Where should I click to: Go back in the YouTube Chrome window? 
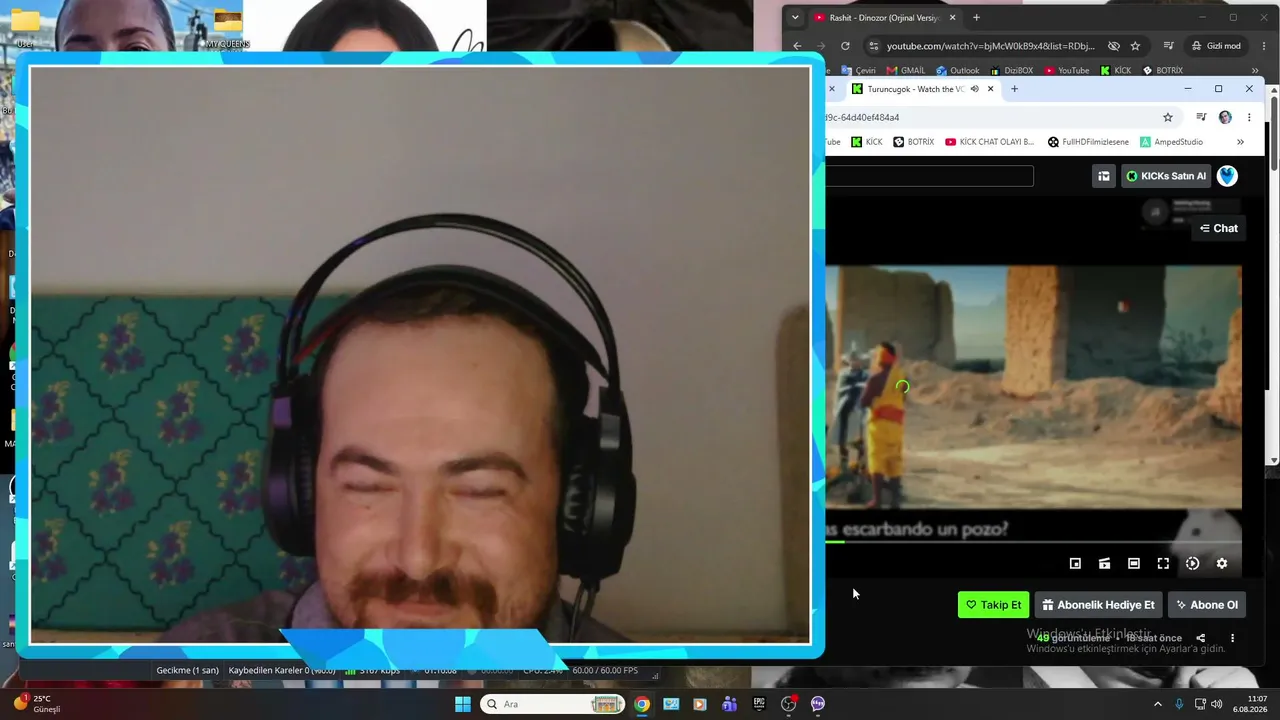coord(797,46)
